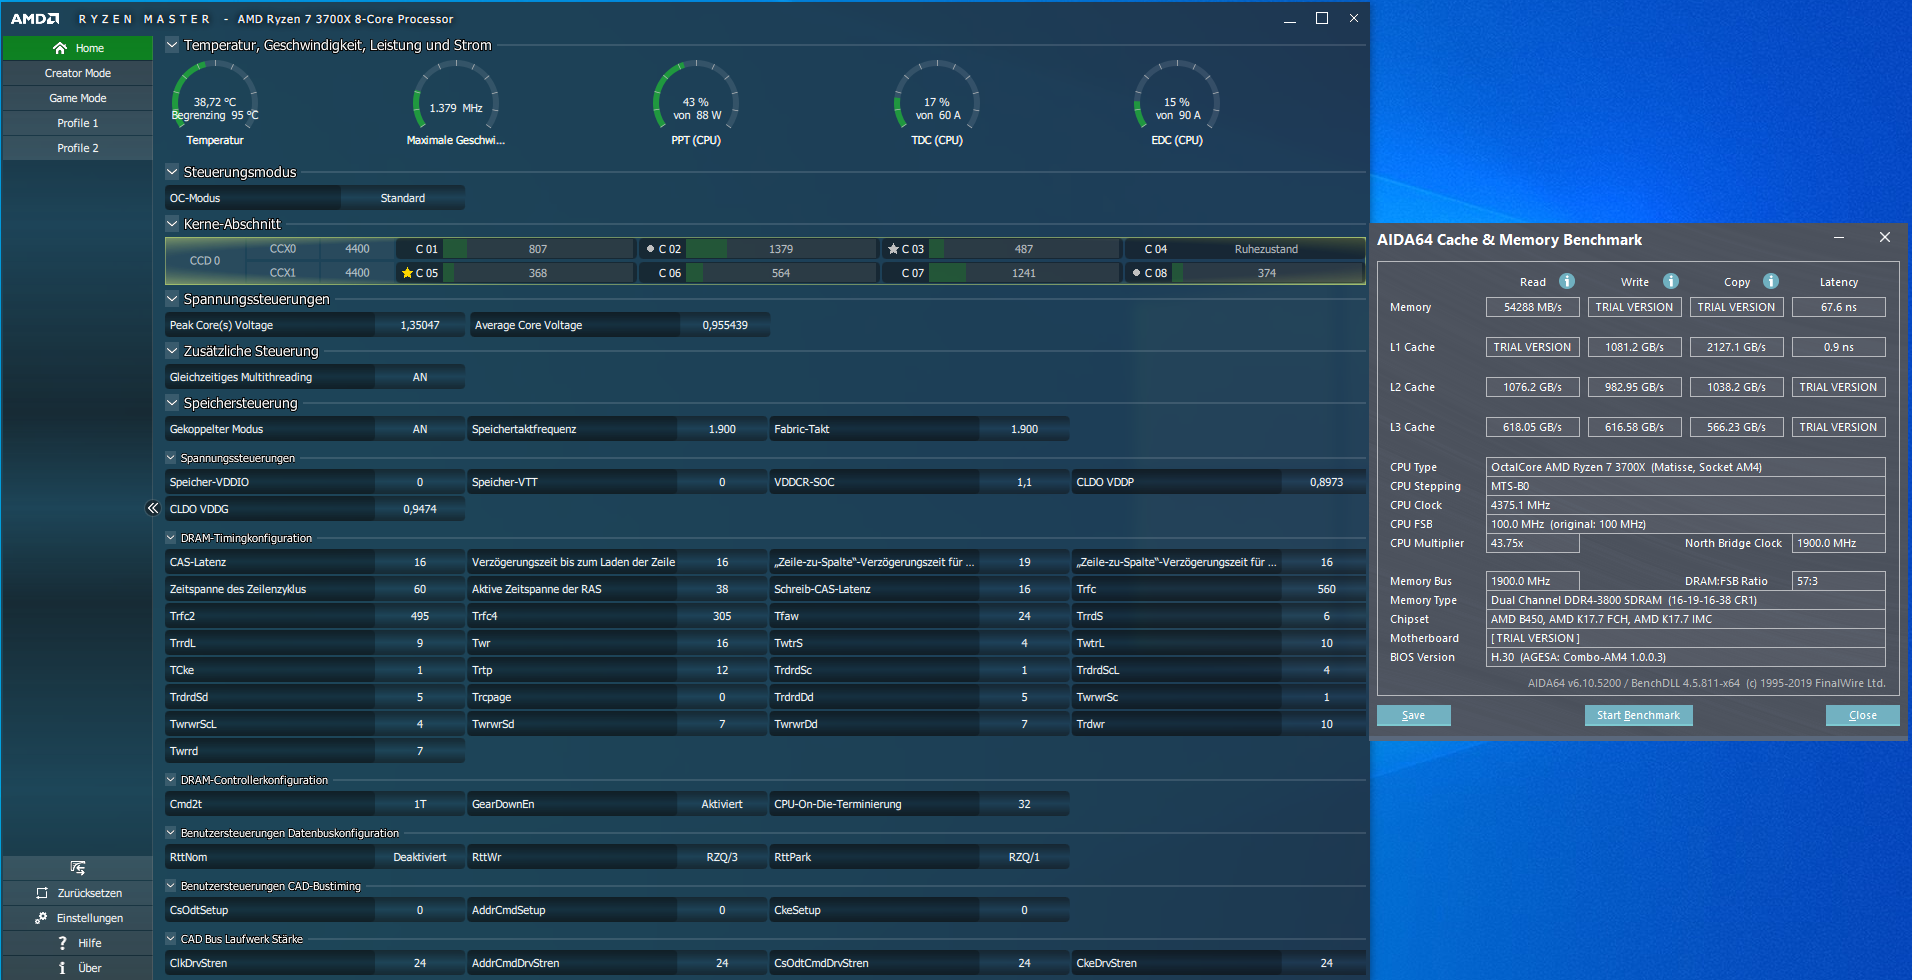Click the info icon next to Write
This screenshot has height=980, width=1912.
point(1671,281)
